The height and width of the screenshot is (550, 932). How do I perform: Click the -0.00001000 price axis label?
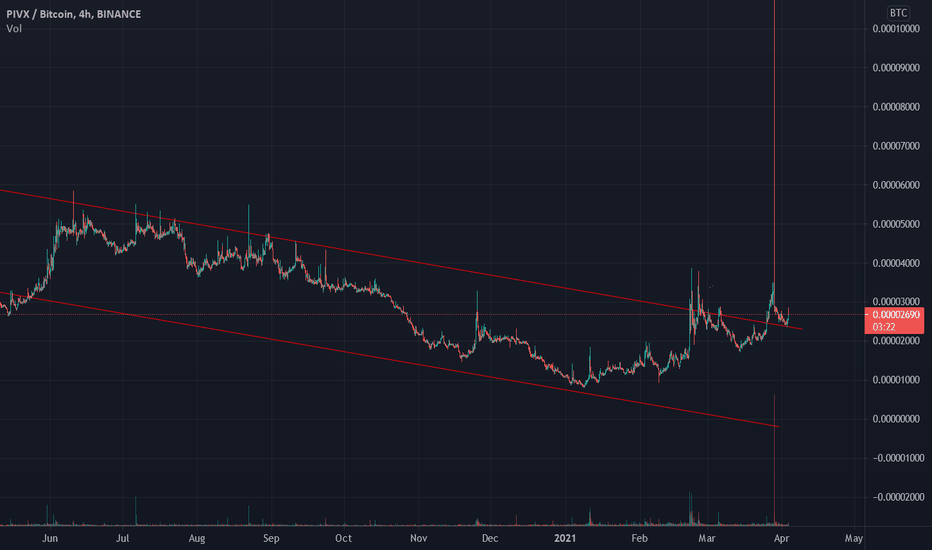tap(896, 458)
